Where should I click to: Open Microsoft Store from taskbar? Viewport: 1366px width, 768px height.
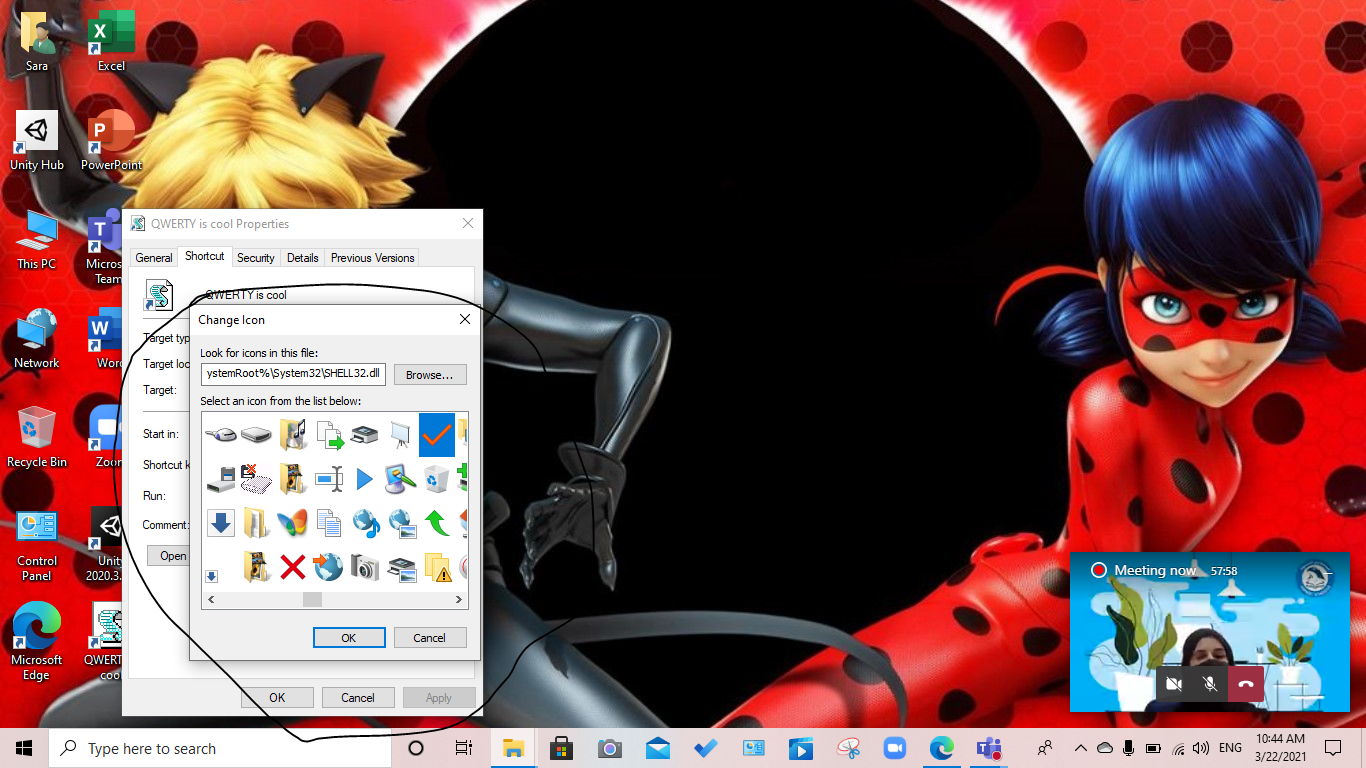[561, 748]
